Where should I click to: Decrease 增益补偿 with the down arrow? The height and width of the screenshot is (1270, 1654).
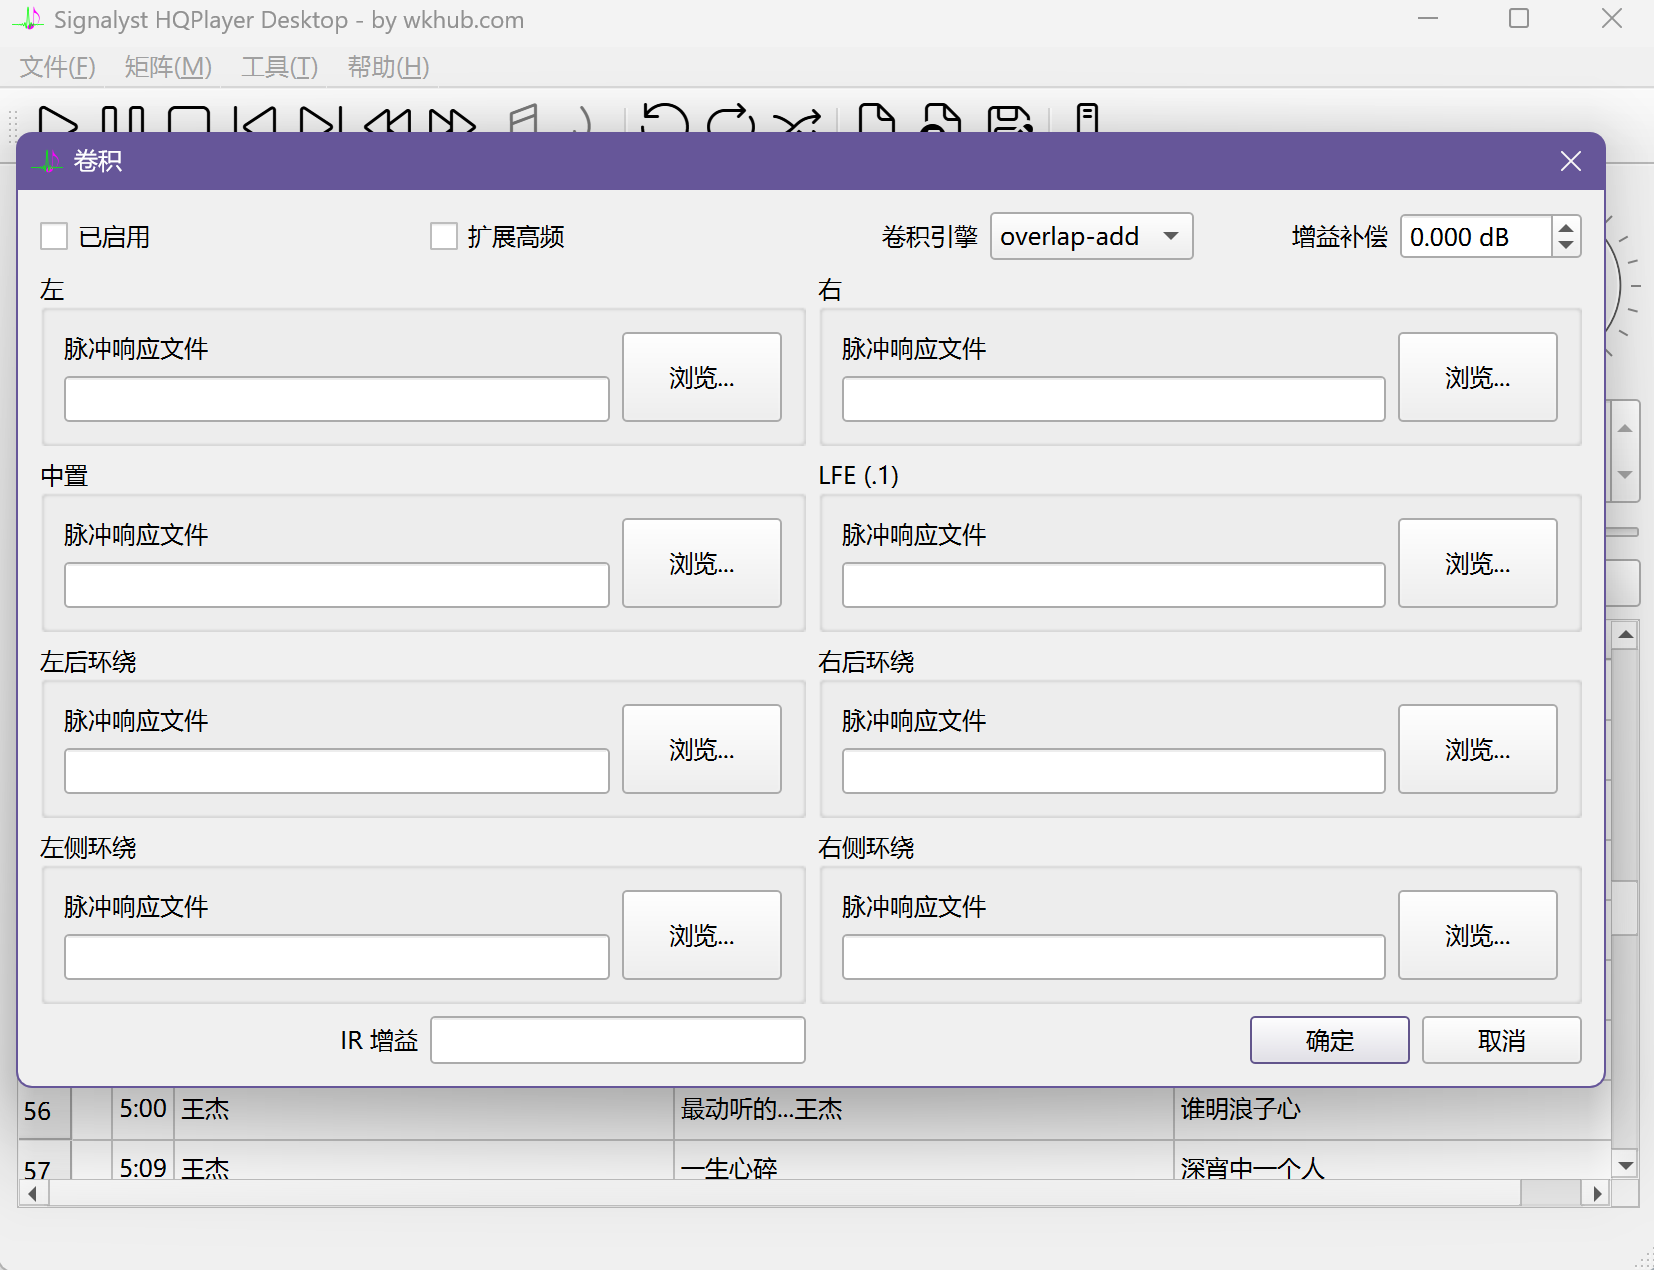pyautogui.click(x=1566, y=246)
